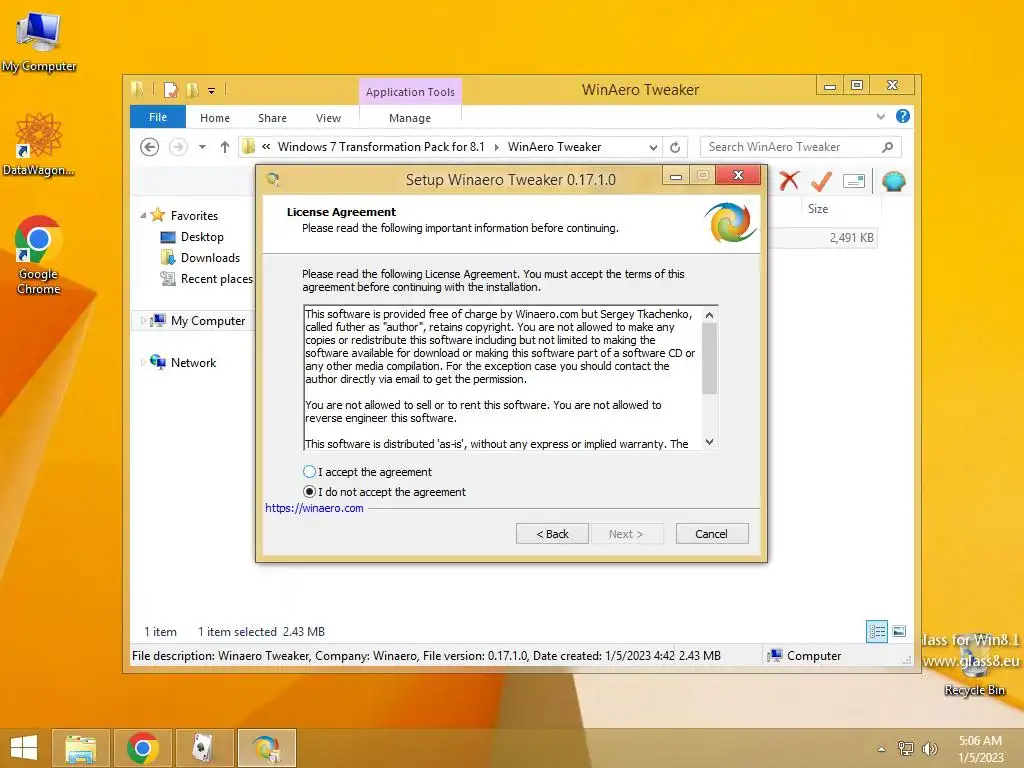This screenshot has height=768, width=1024.
Task: Switch to details view layout icon
Action: click(x=877, y=631)
